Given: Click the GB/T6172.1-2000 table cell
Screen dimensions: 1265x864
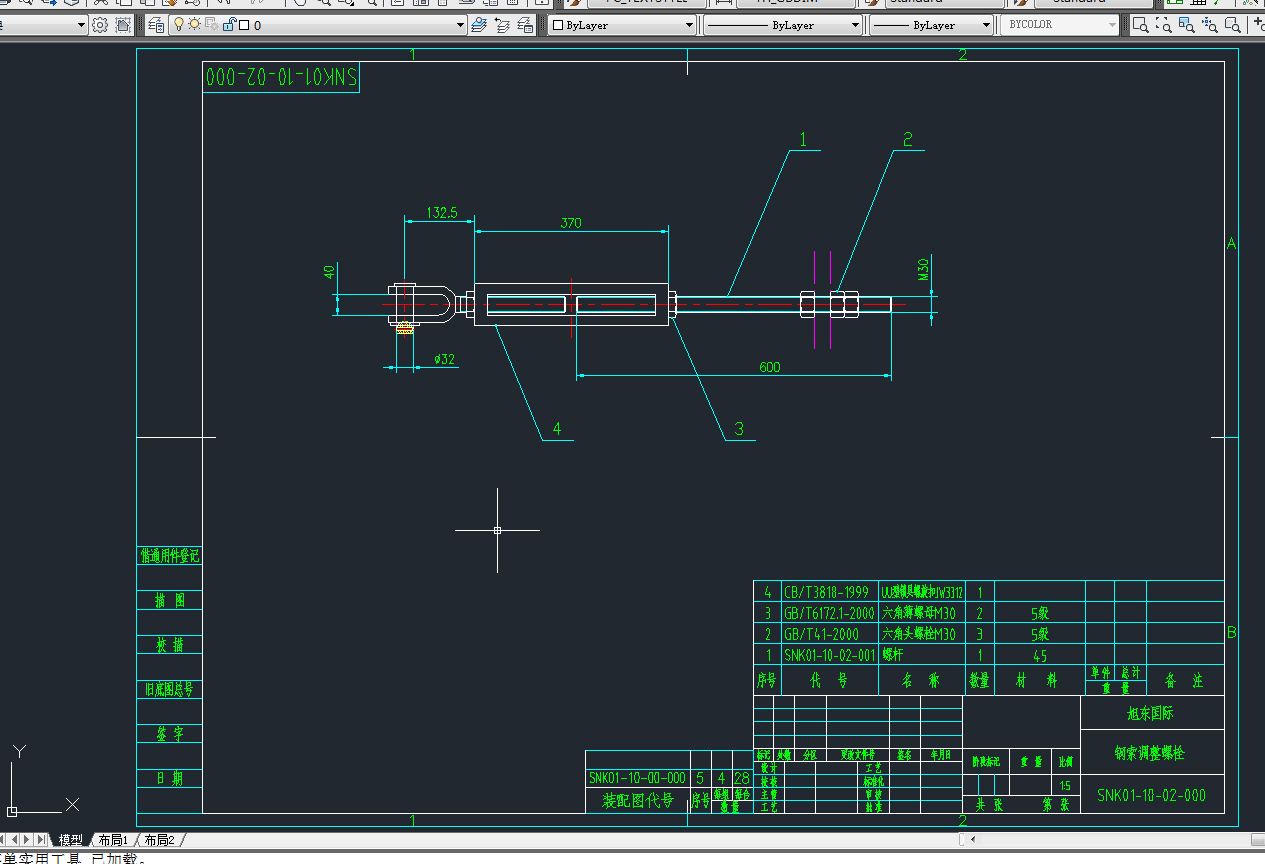Looking at the screenshot, I should click(829, 613).
